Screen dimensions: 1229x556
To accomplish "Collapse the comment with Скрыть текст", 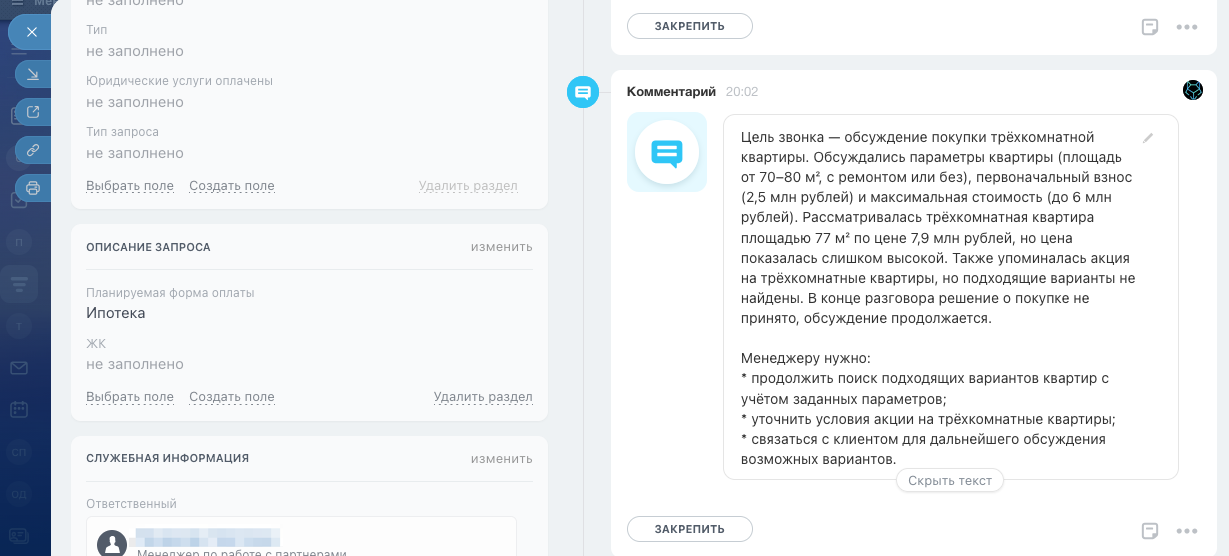I will [949, 481].
